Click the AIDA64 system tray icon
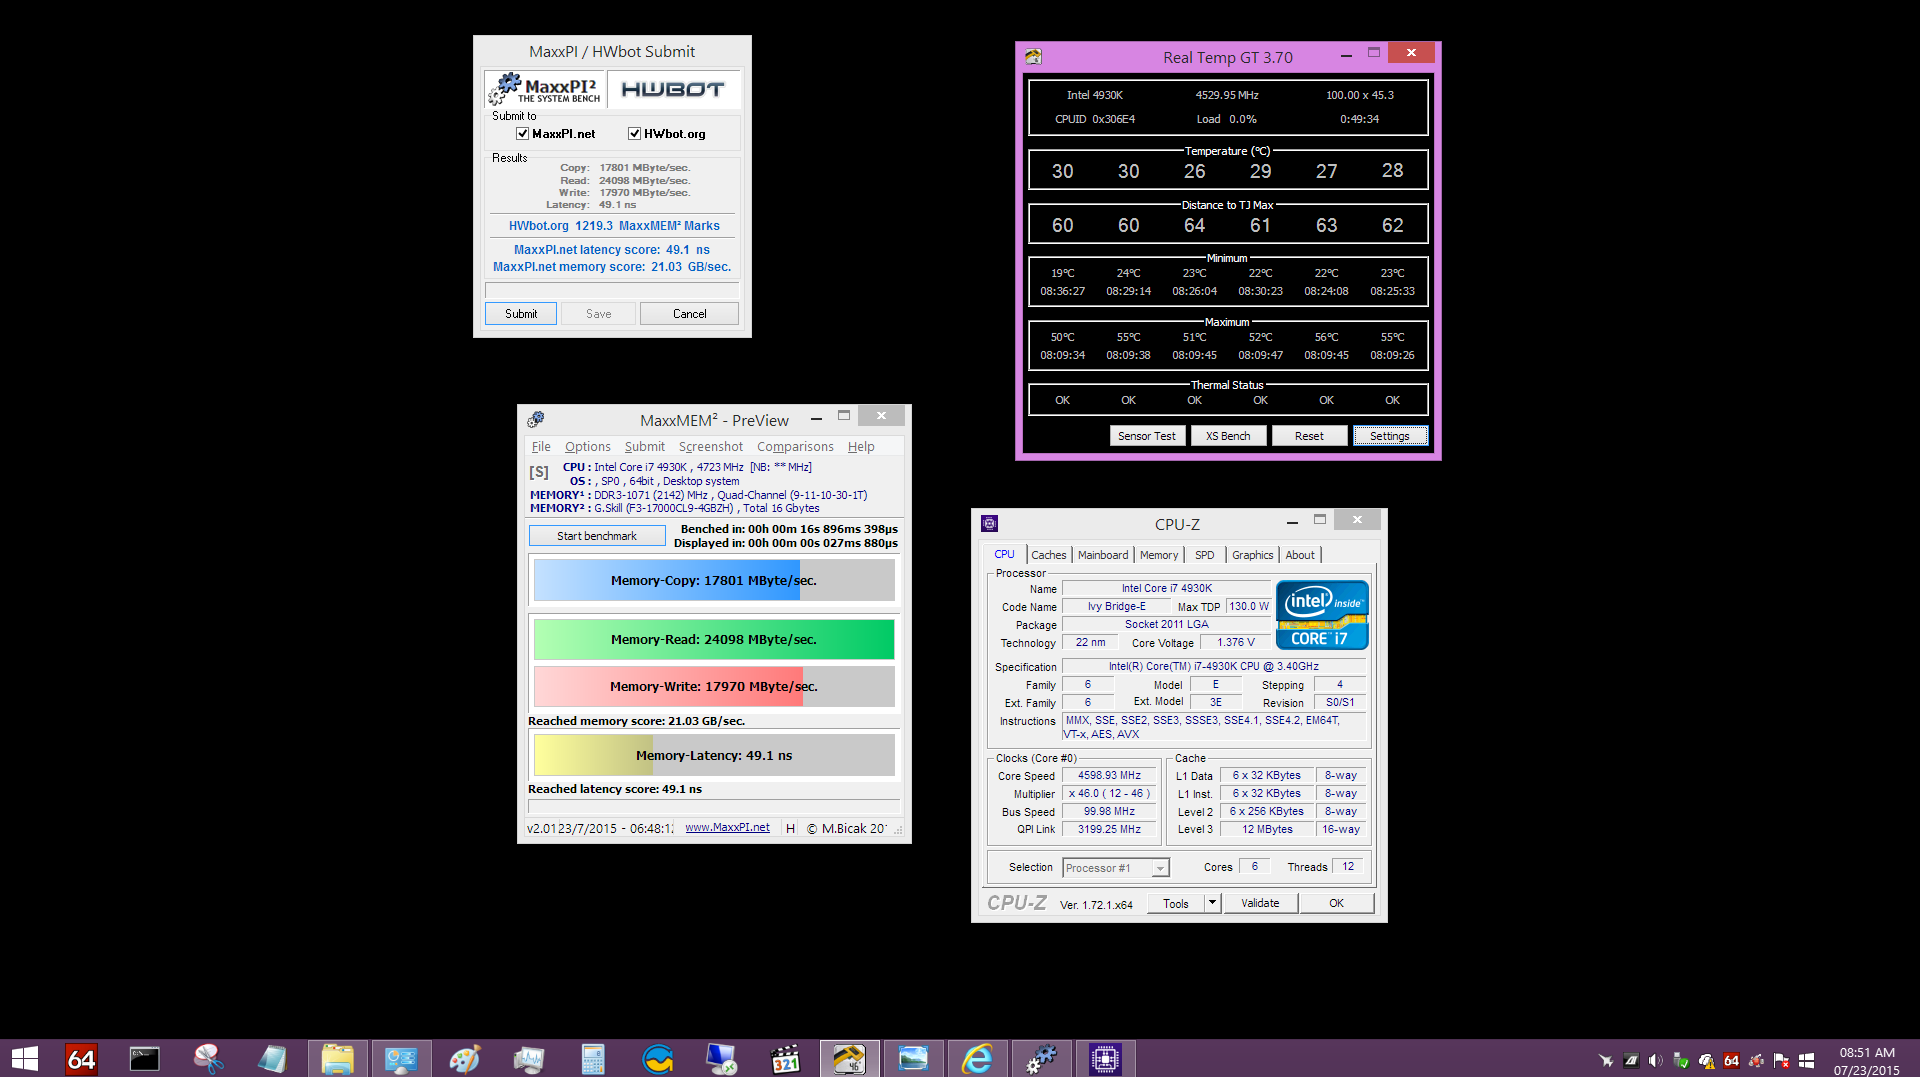This screenshot has width=1920, height=1077. (1732, 1060)
